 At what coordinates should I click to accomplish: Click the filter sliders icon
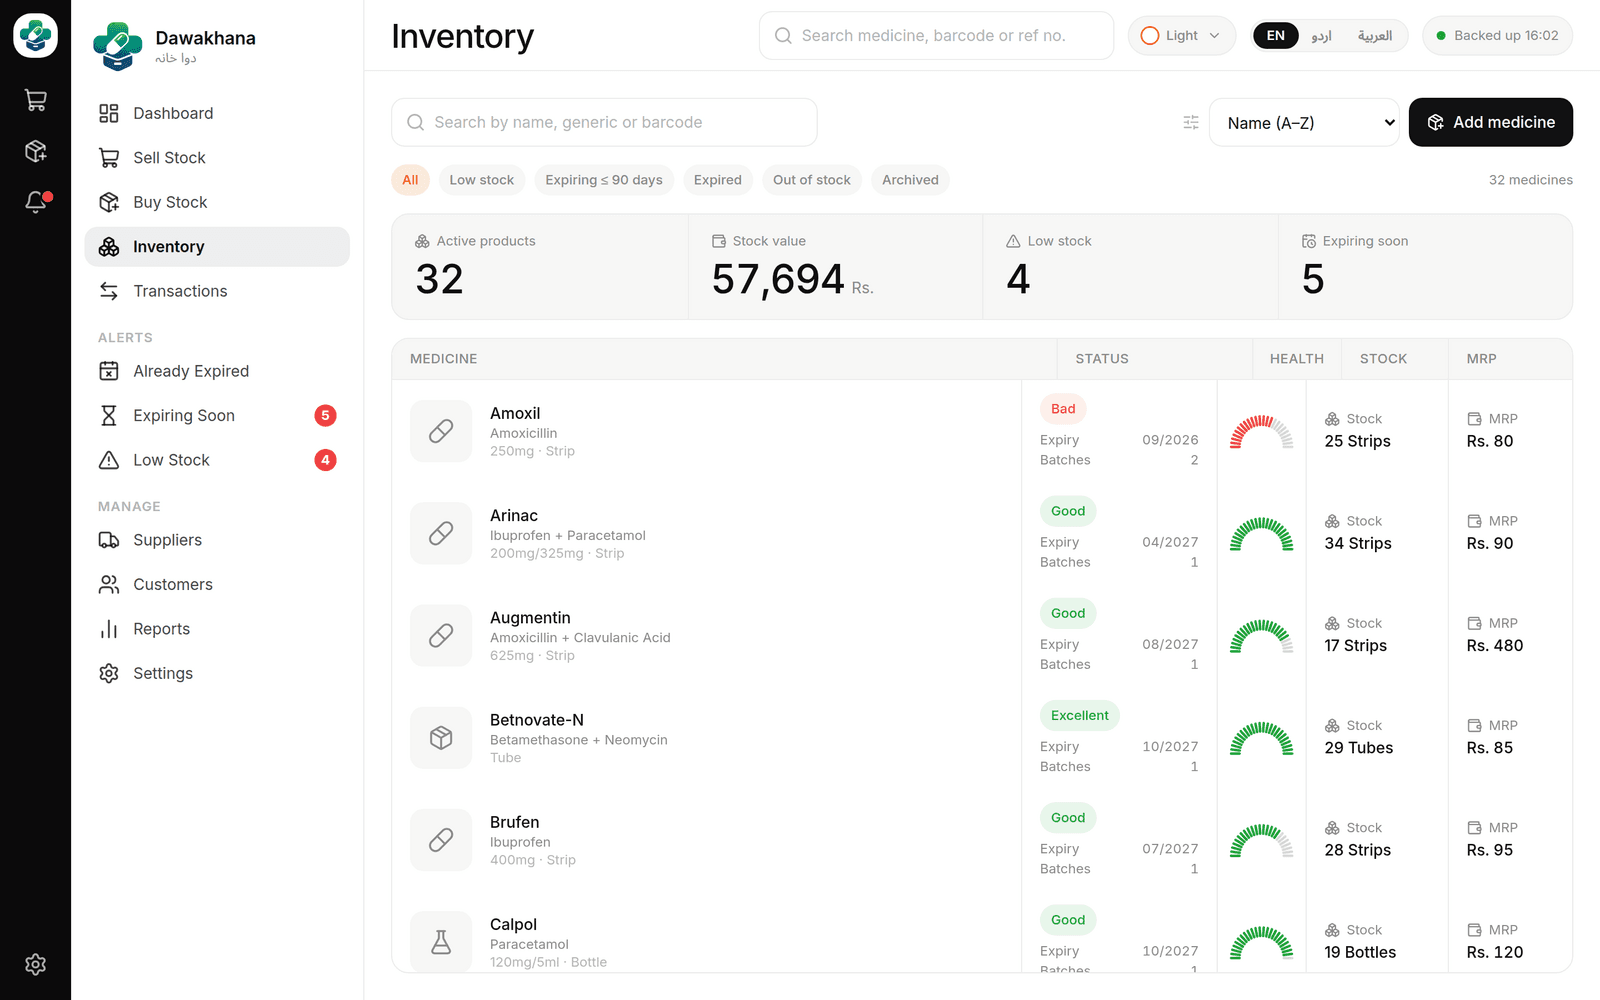tap(1191, 122)
